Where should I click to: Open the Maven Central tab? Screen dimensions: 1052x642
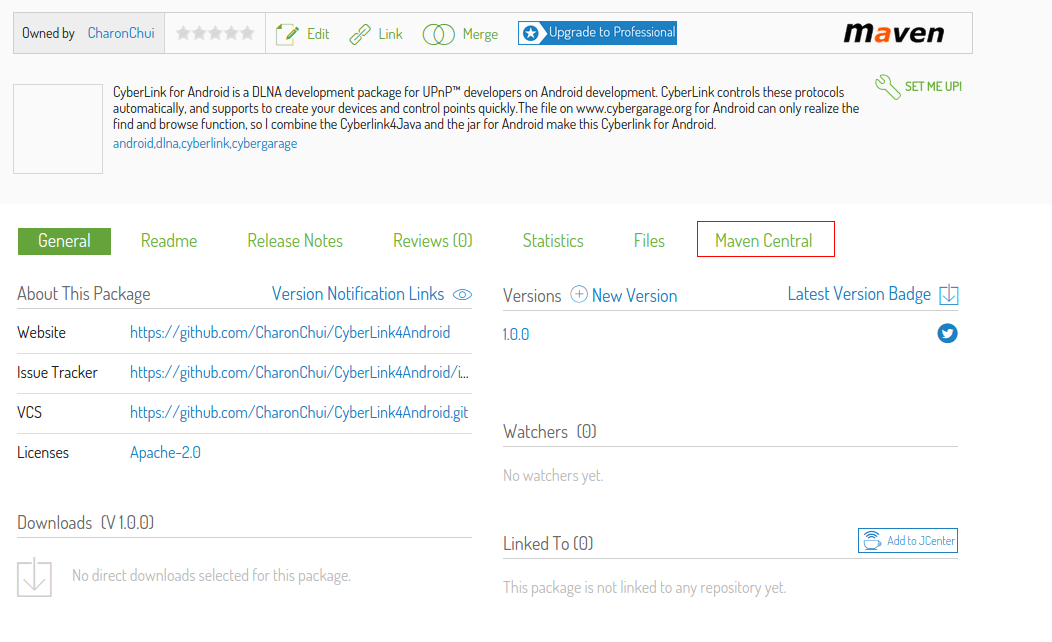(764, 241)
